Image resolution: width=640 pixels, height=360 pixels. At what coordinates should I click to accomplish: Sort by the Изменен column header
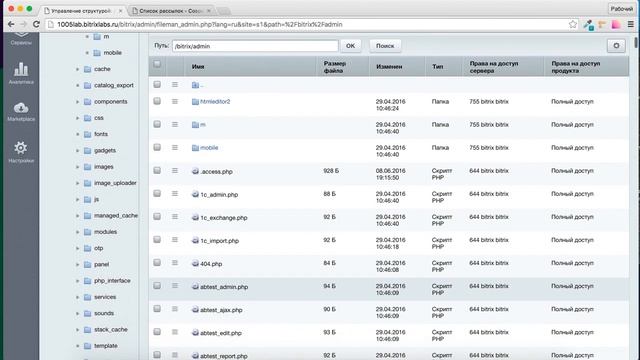(x=389, y=67)
